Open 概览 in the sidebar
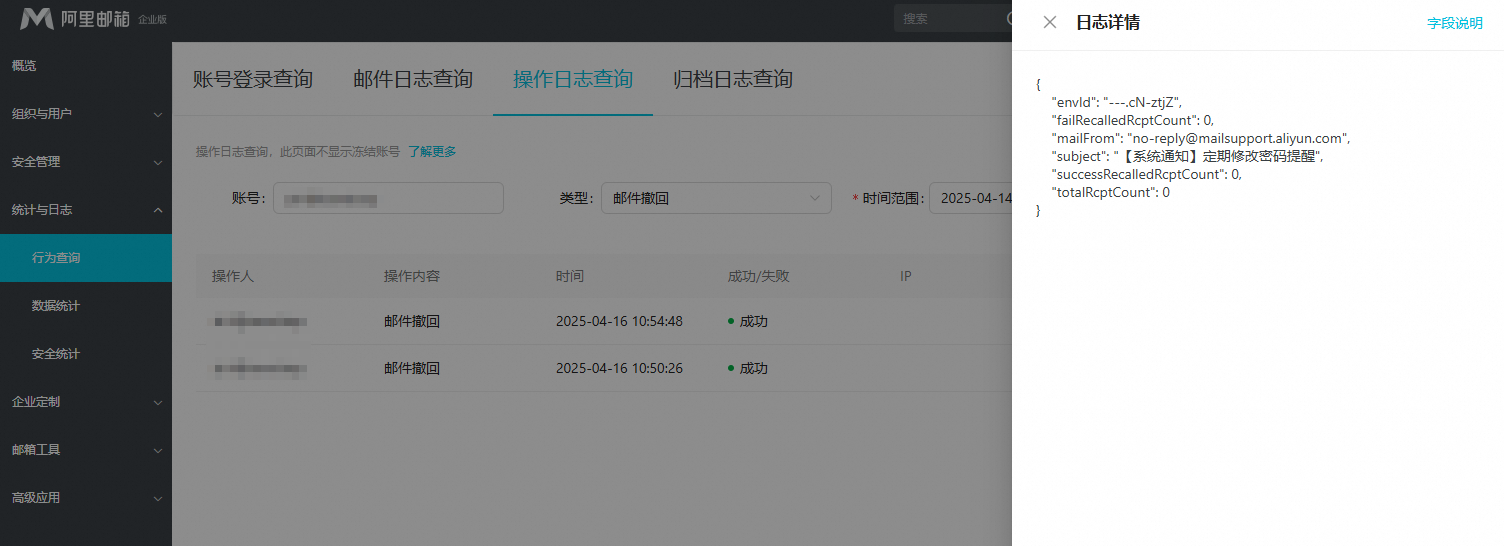Screen dimensions: 1504x546 [x=24, y=66]
